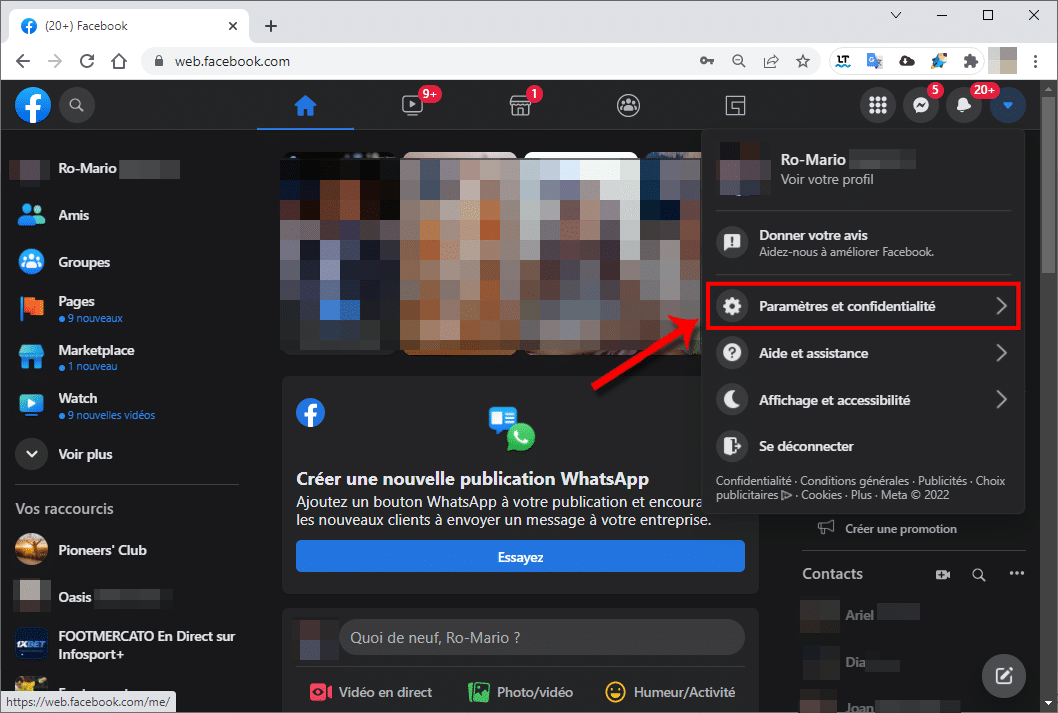This screenshot has width=1058, height=713.
Task: Open the first story thumbnail
Action: coord(338,253)
